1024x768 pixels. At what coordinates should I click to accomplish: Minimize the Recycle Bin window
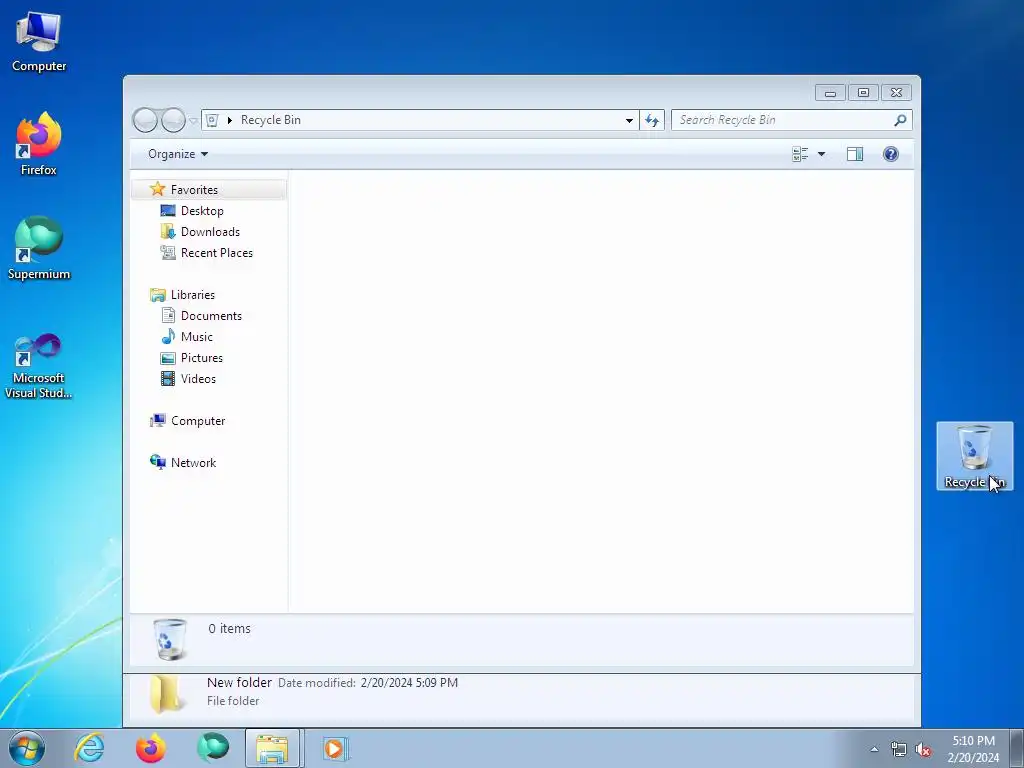[830, 93]
